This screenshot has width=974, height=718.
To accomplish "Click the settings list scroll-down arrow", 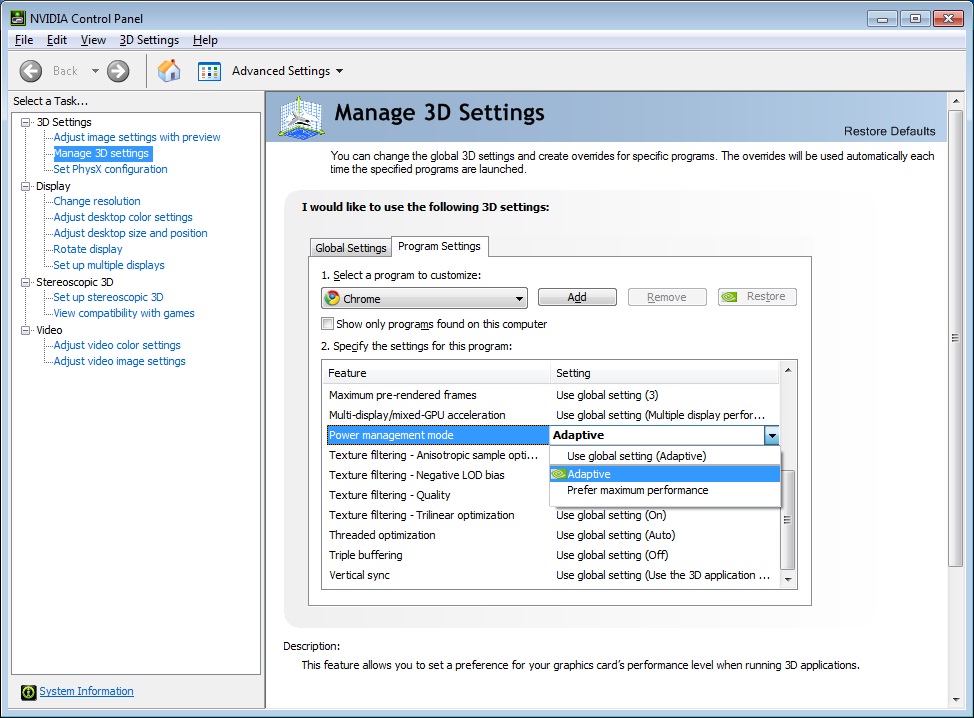I will [788, 579].
